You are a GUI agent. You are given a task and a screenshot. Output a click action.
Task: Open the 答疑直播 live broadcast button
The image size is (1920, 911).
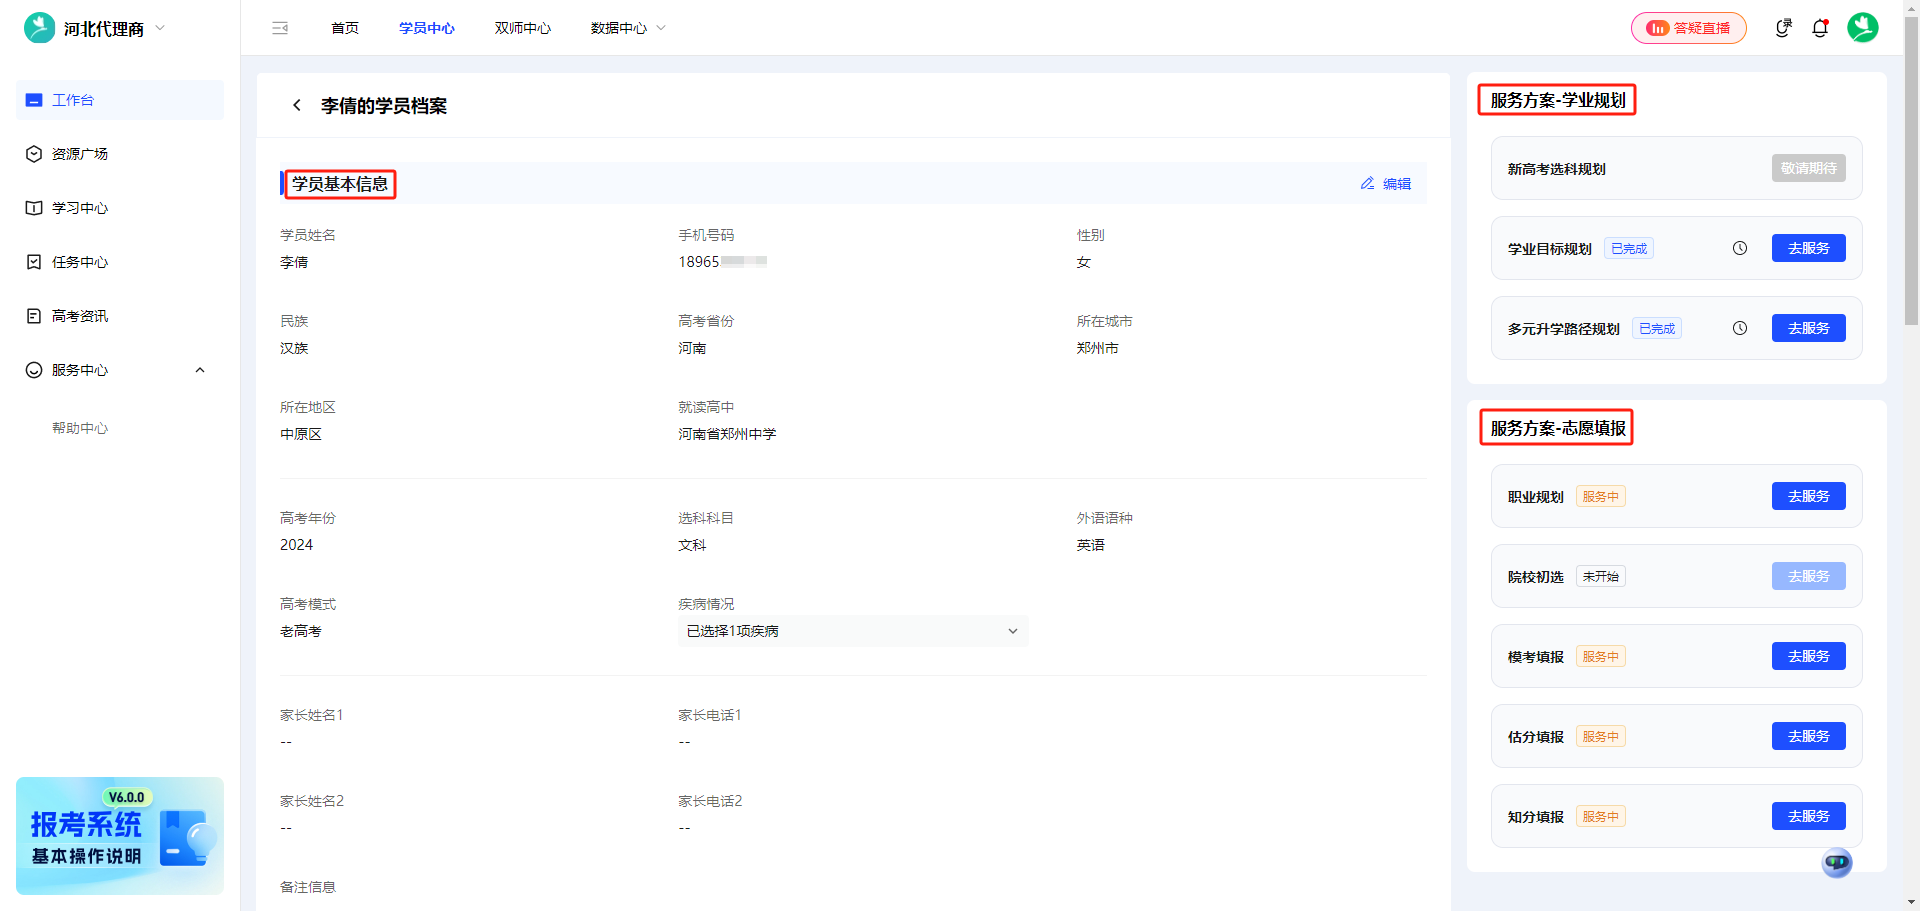click(x=1688, y=27)
